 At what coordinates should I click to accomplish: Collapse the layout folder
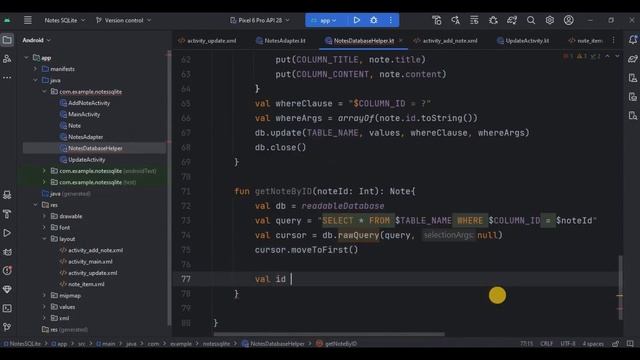point(44,239)
